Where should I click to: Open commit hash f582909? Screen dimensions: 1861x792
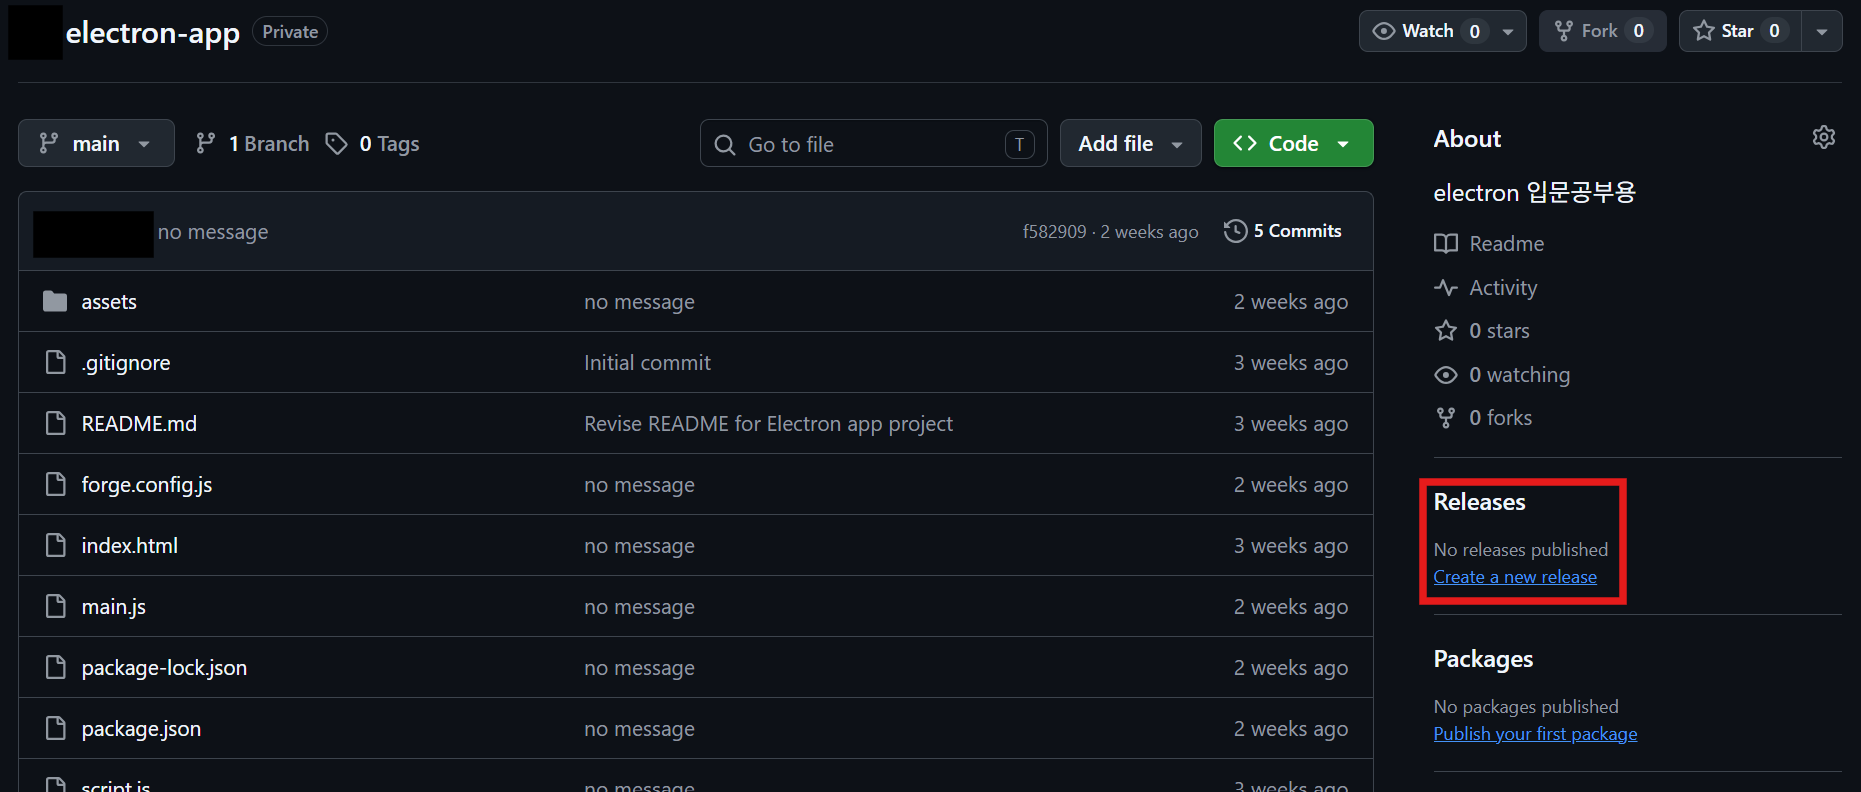click(x=1054, y=232)
